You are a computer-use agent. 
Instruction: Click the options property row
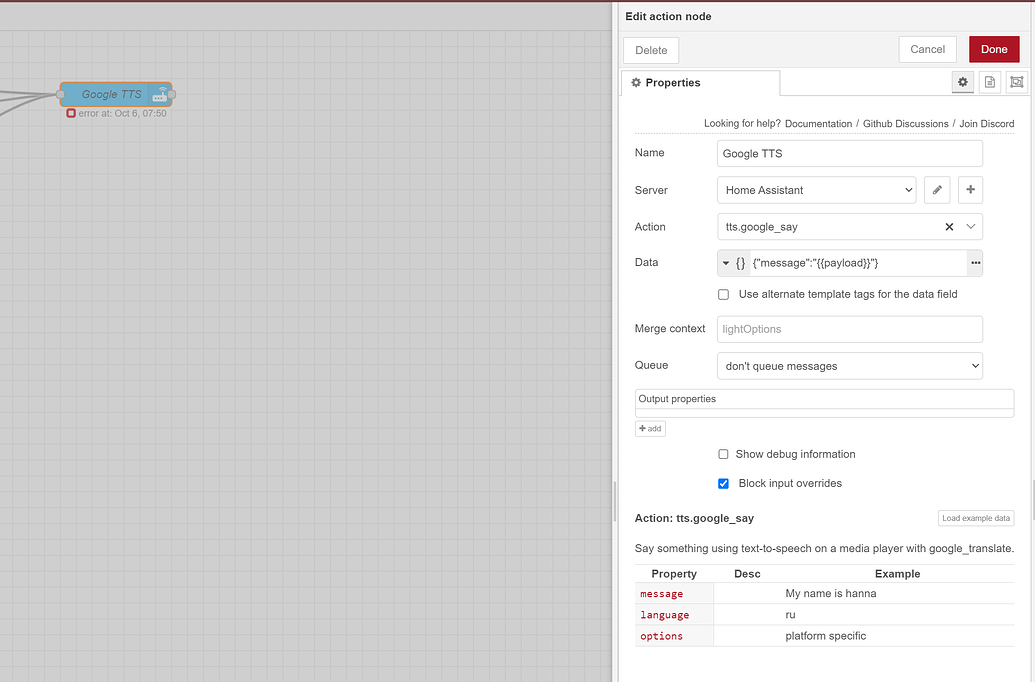pos(824,636)
